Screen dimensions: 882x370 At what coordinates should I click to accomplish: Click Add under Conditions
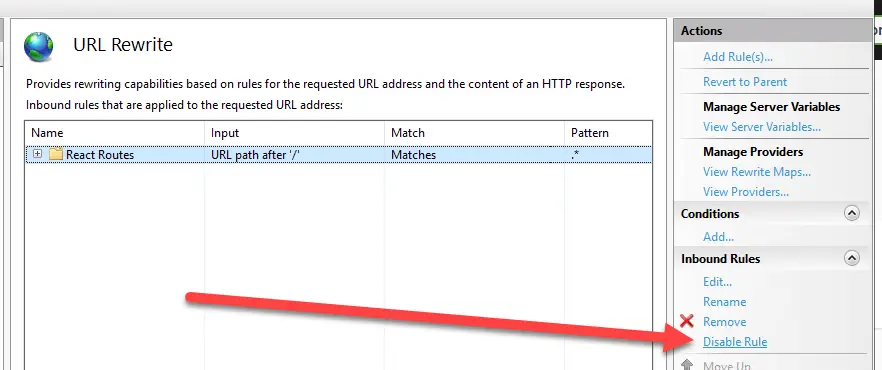(718, 237)
